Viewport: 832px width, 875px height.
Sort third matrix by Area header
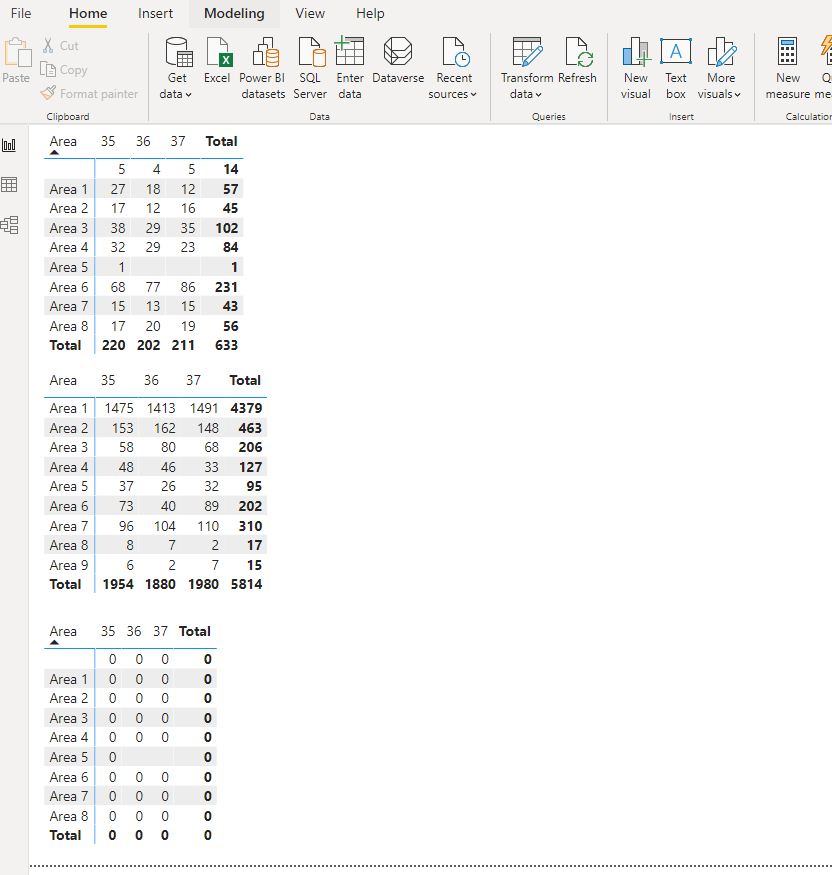(63, 631)
